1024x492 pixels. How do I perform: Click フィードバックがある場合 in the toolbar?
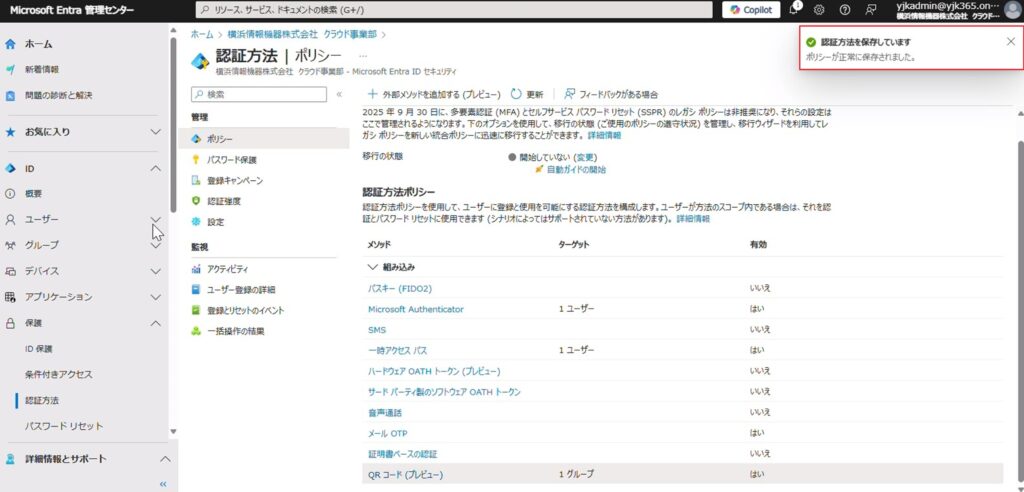pyautogui.click(x=611, y=94)
